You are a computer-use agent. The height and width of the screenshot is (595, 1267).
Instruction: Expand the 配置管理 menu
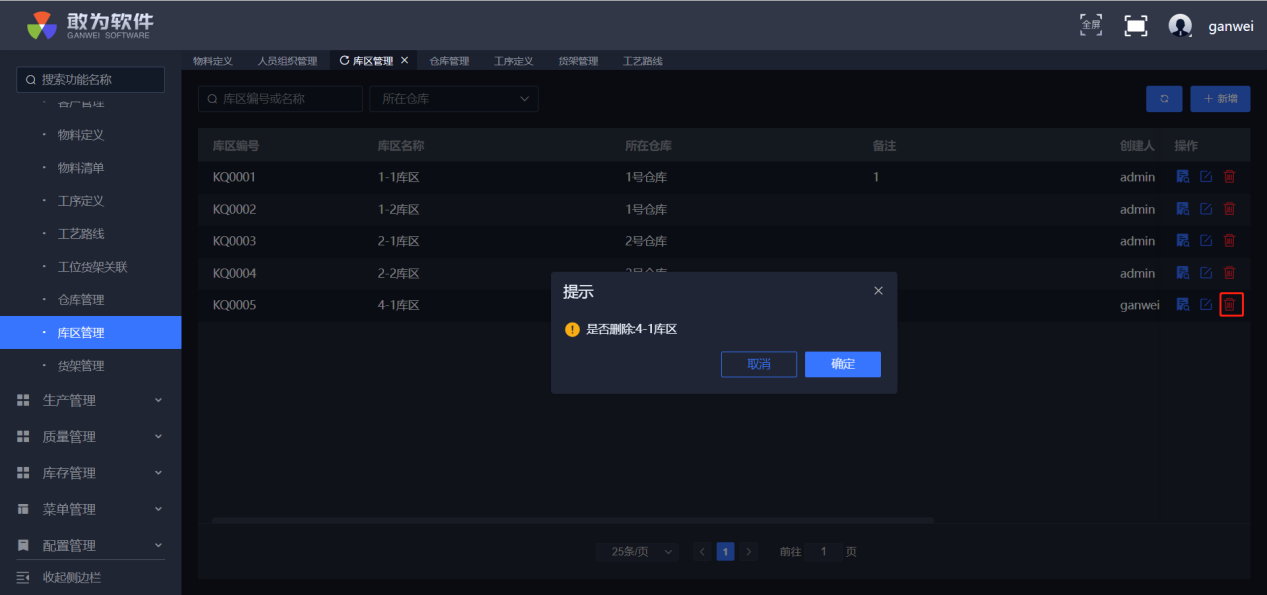click(x=90, y=545)
